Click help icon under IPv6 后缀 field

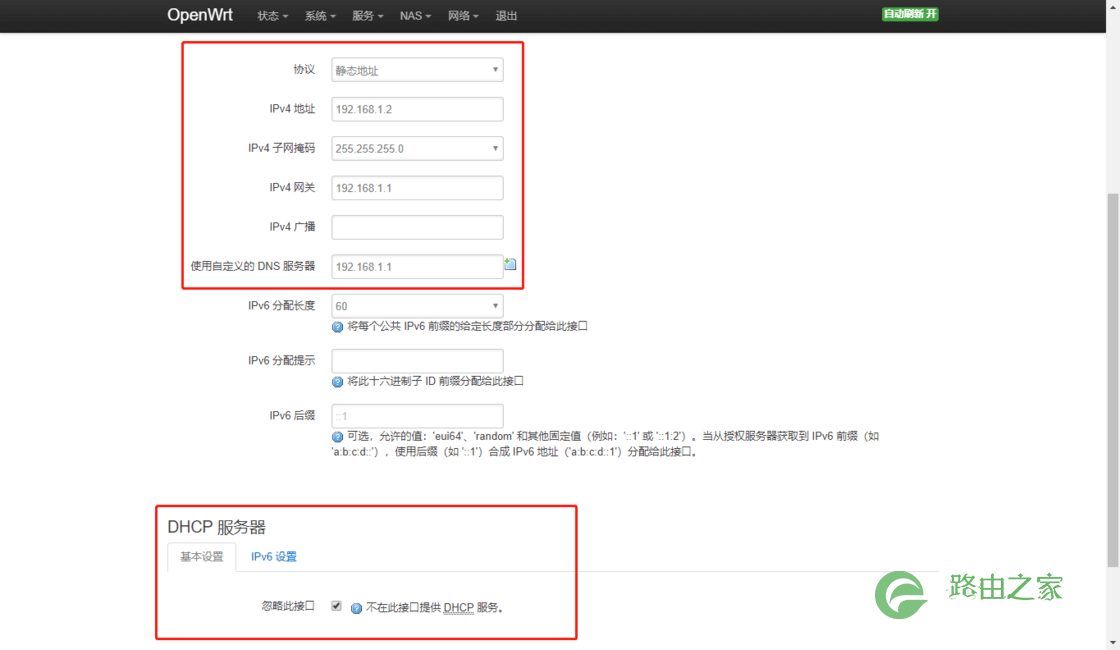pyautogui.click(x=338, y=436)
